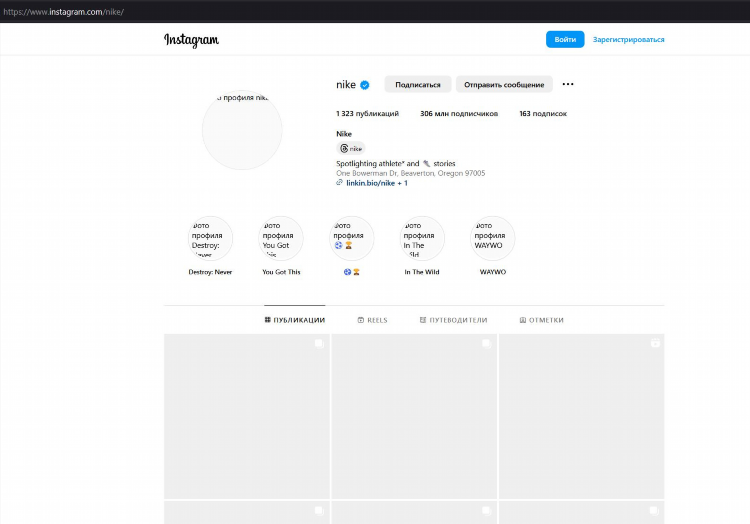
Task: Click Отправить сообщение button
Action: 504,85
